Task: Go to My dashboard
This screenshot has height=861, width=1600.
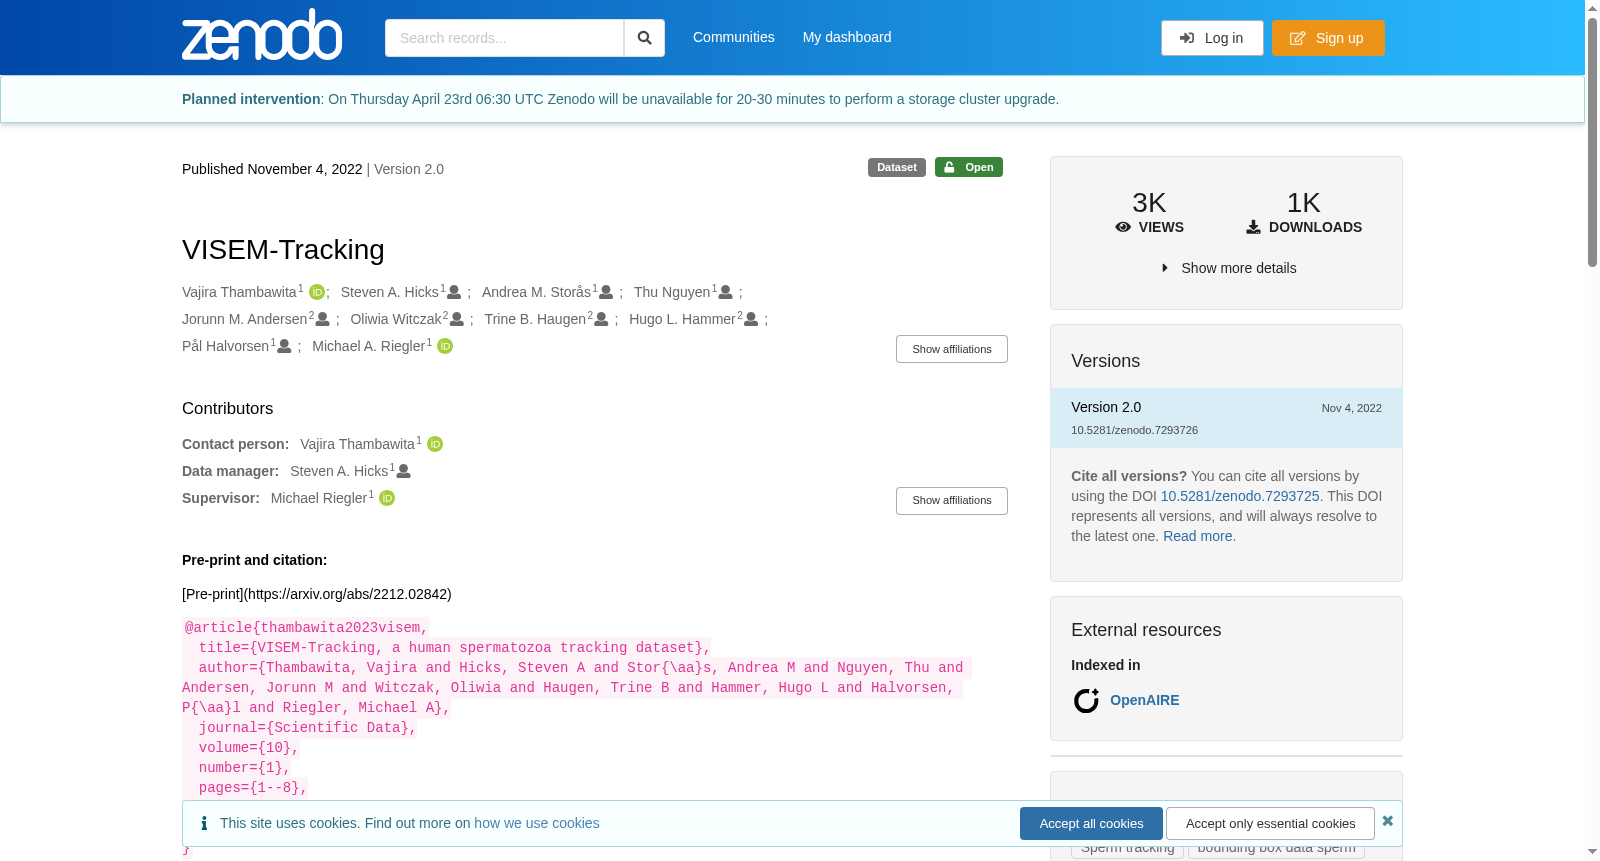Action: point(847,37)
